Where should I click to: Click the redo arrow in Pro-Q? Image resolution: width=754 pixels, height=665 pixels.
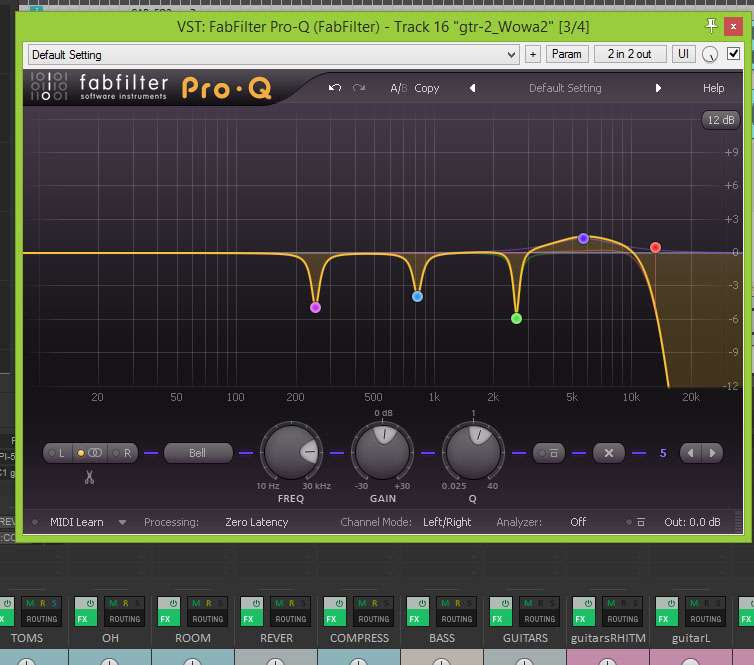point(359,88)
